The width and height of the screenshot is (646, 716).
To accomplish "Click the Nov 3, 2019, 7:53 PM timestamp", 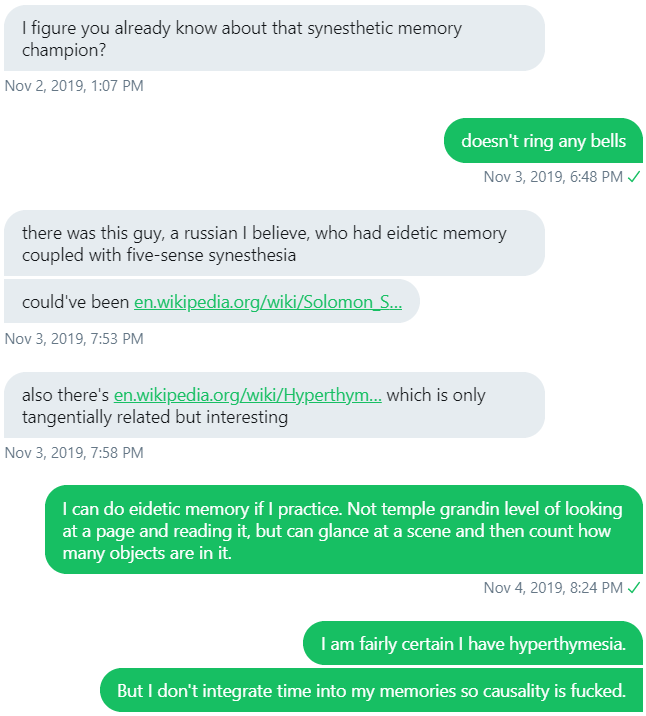I will click(74, 339).
